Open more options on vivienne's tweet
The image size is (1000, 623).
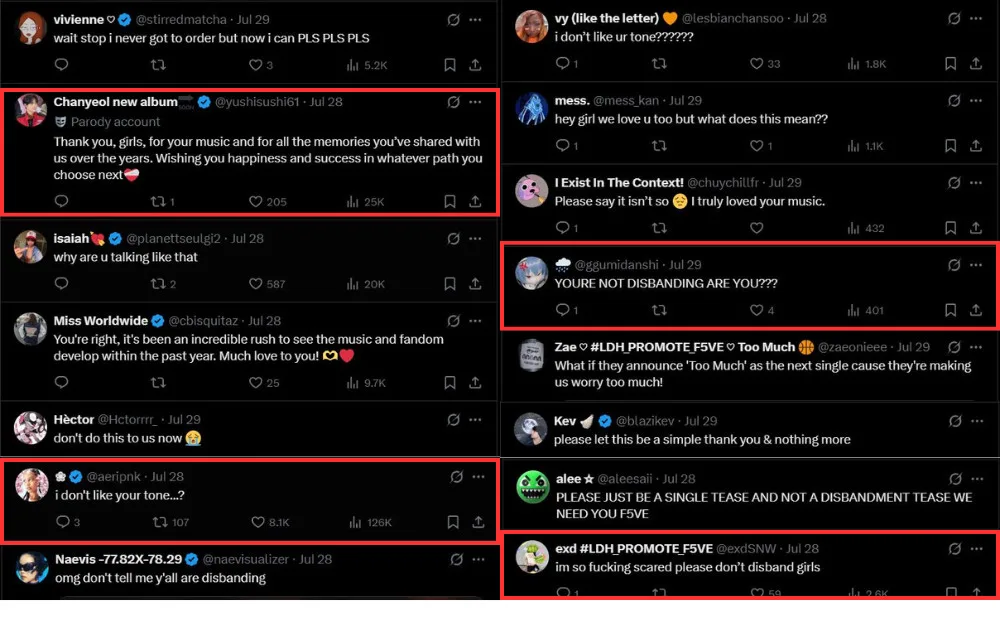point(476,19)
